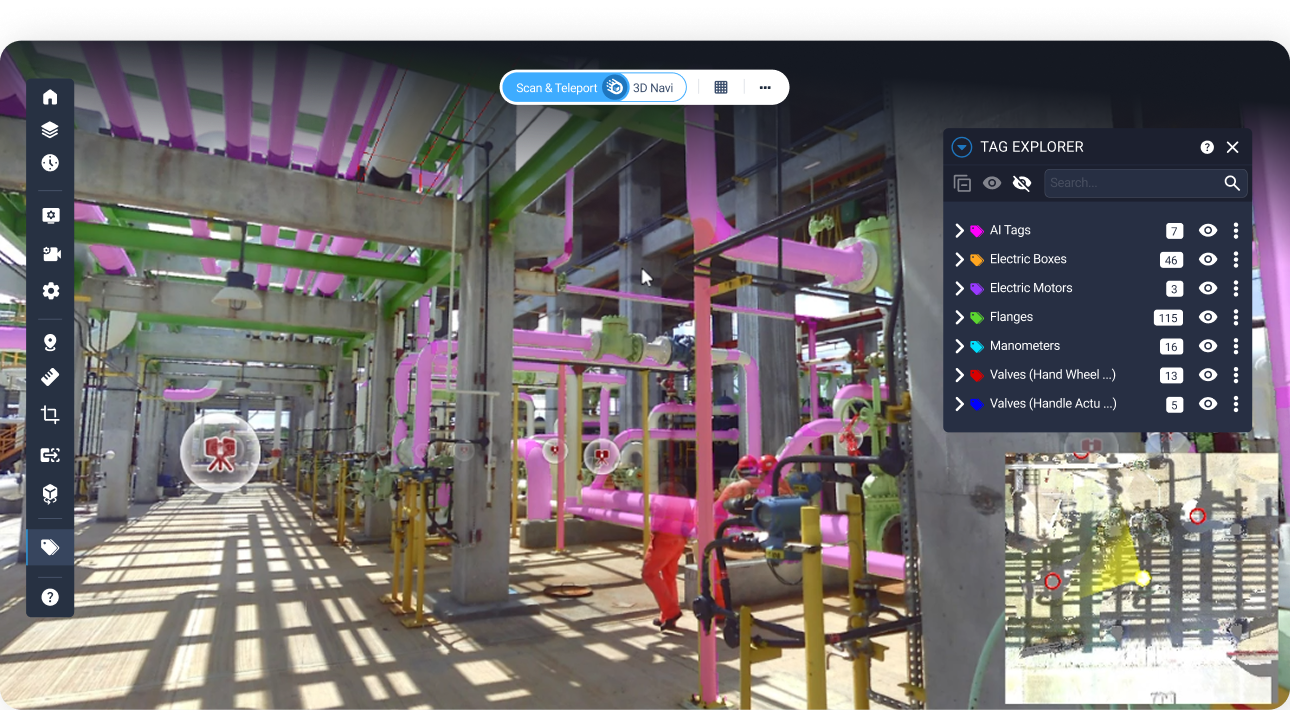Click the share/export arrow icon in sidebar

click(50, 455)
